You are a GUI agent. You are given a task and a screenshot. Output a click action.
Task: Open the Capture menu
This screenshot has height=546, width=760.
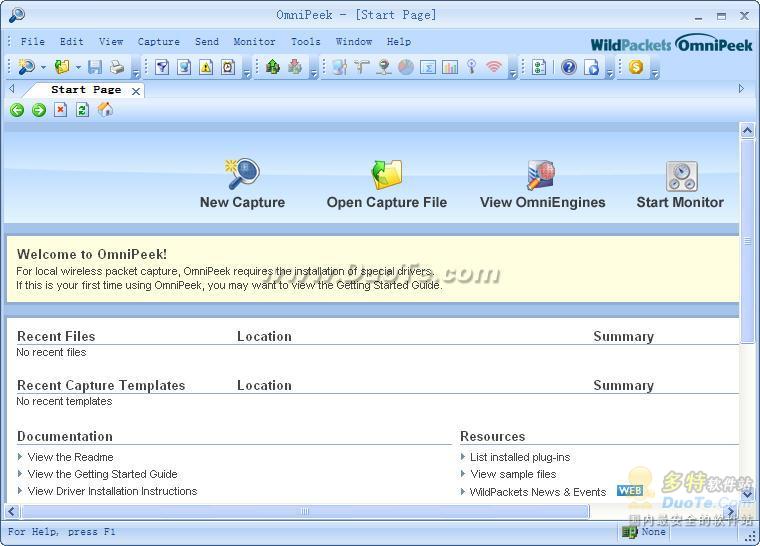pos(158,42)
